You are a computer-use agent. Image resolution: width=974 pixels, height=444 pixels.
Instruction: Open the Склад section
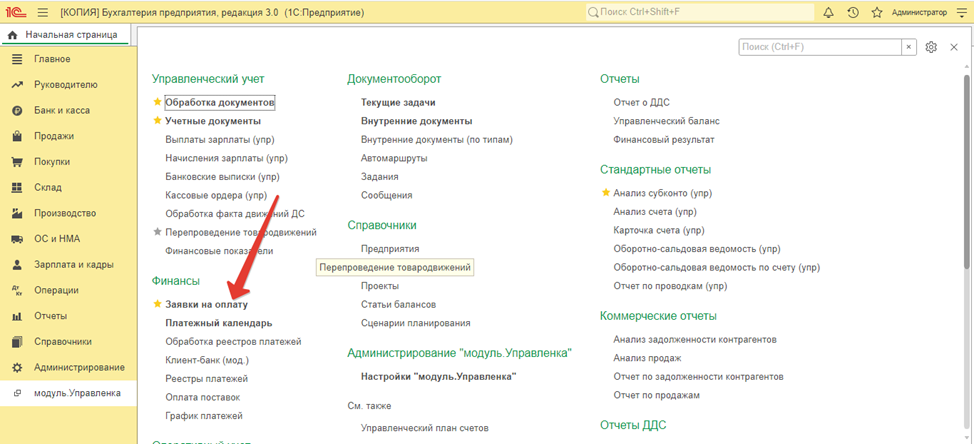(68, 188)
